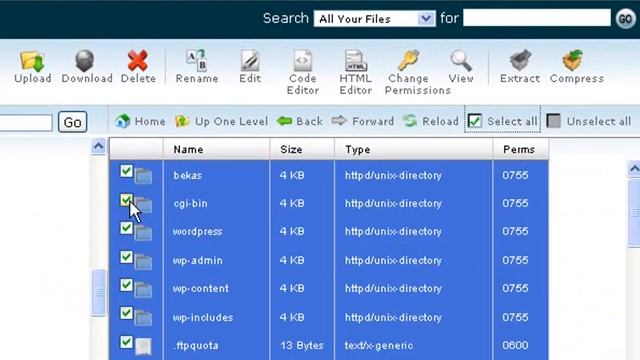The width and height of the screenshot is (640, 360).
Task: Click the cgi-bin folder name
Action: [191, 204]
